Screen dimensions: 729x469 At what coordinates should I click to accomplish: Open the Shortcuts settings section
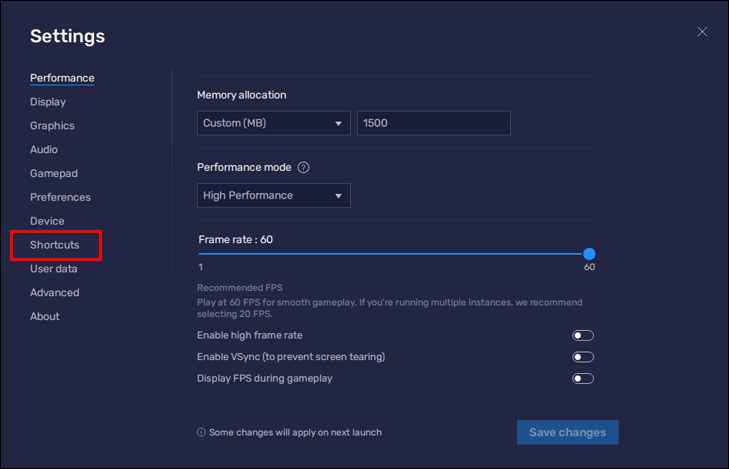click(x=54, y=245)
